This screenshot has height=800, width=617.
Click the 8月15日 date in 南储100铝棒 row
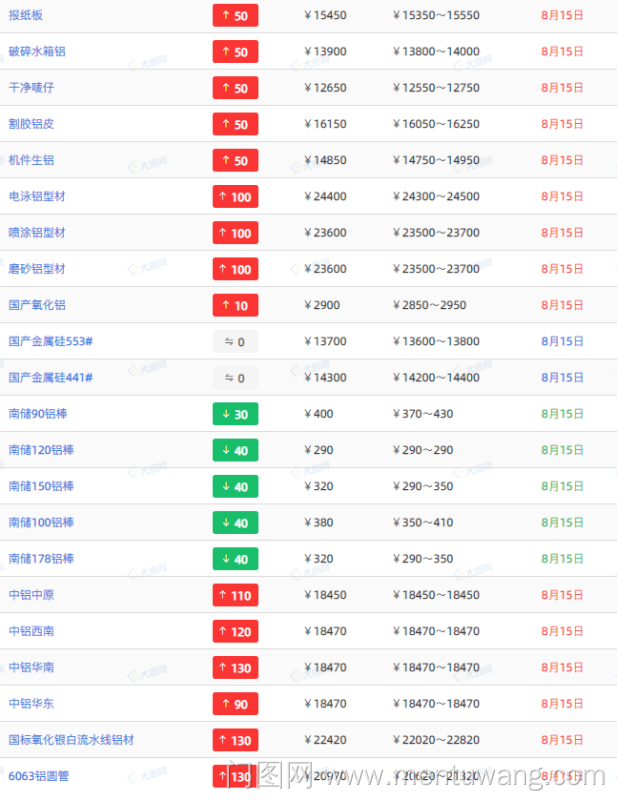click(562, 523)
